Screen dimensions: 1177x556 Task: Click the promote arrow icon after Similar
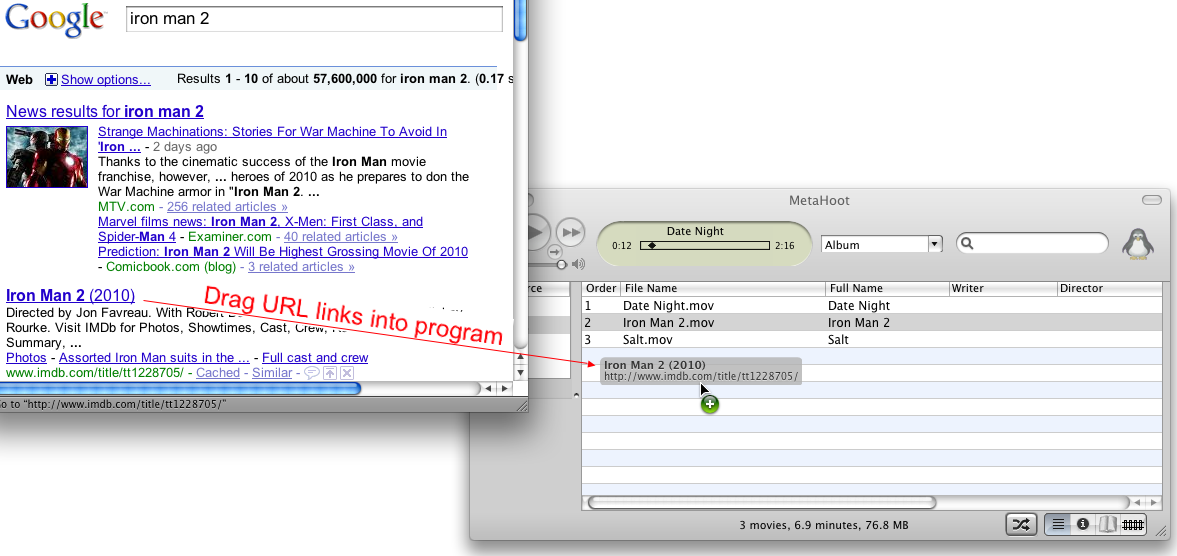(x=330, y=373)
